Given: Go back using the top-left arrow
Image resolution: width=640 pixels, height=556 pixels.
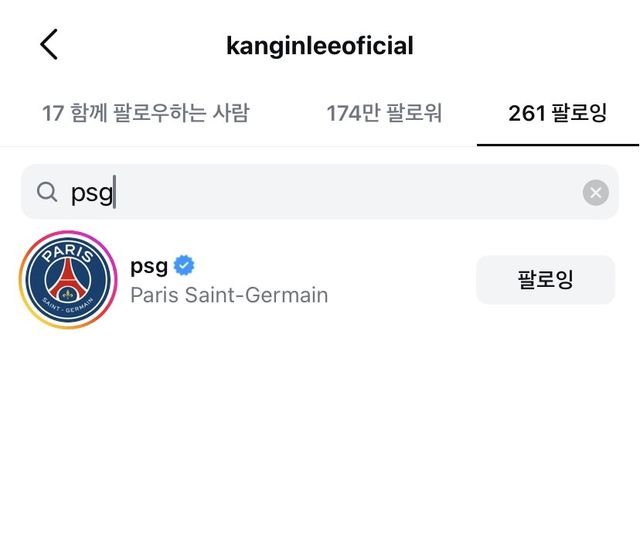Looking at the screenshot, I should (49, 45).
